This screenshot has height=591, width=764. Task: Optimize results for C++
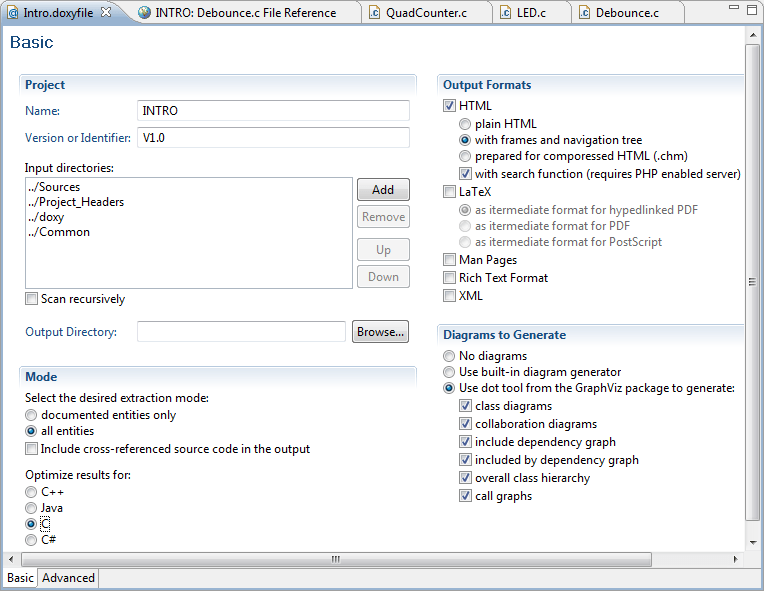[31, 492]
